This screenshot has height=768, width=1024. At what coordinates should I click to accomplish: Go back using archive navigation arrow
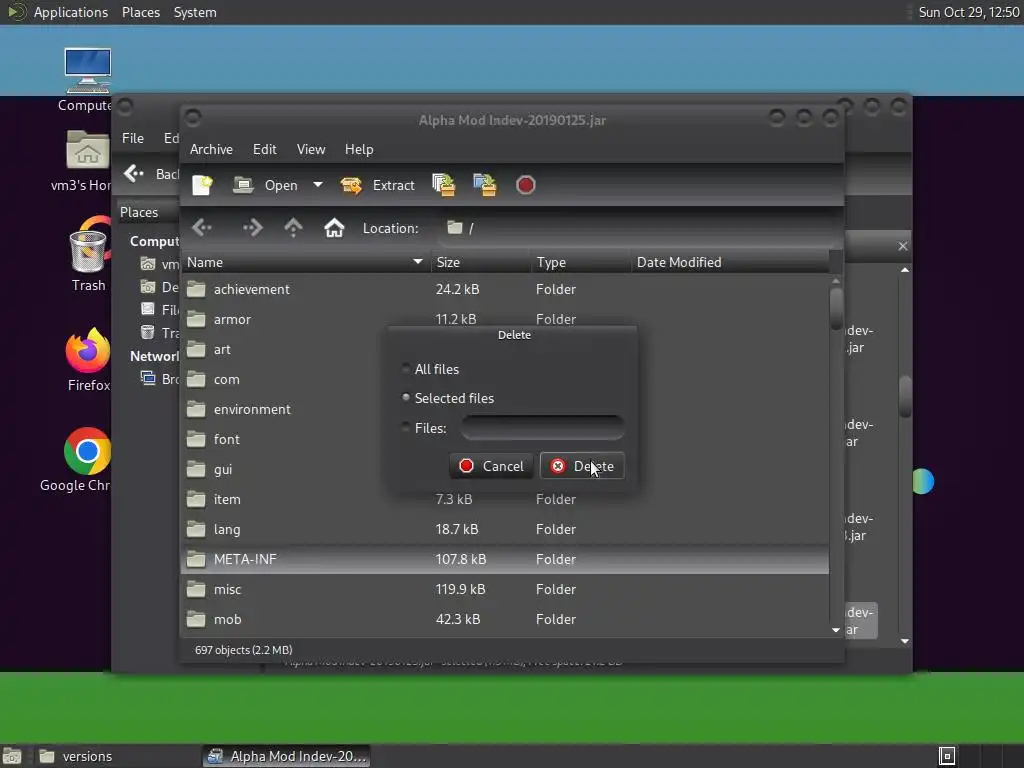(x=202, y=228)
